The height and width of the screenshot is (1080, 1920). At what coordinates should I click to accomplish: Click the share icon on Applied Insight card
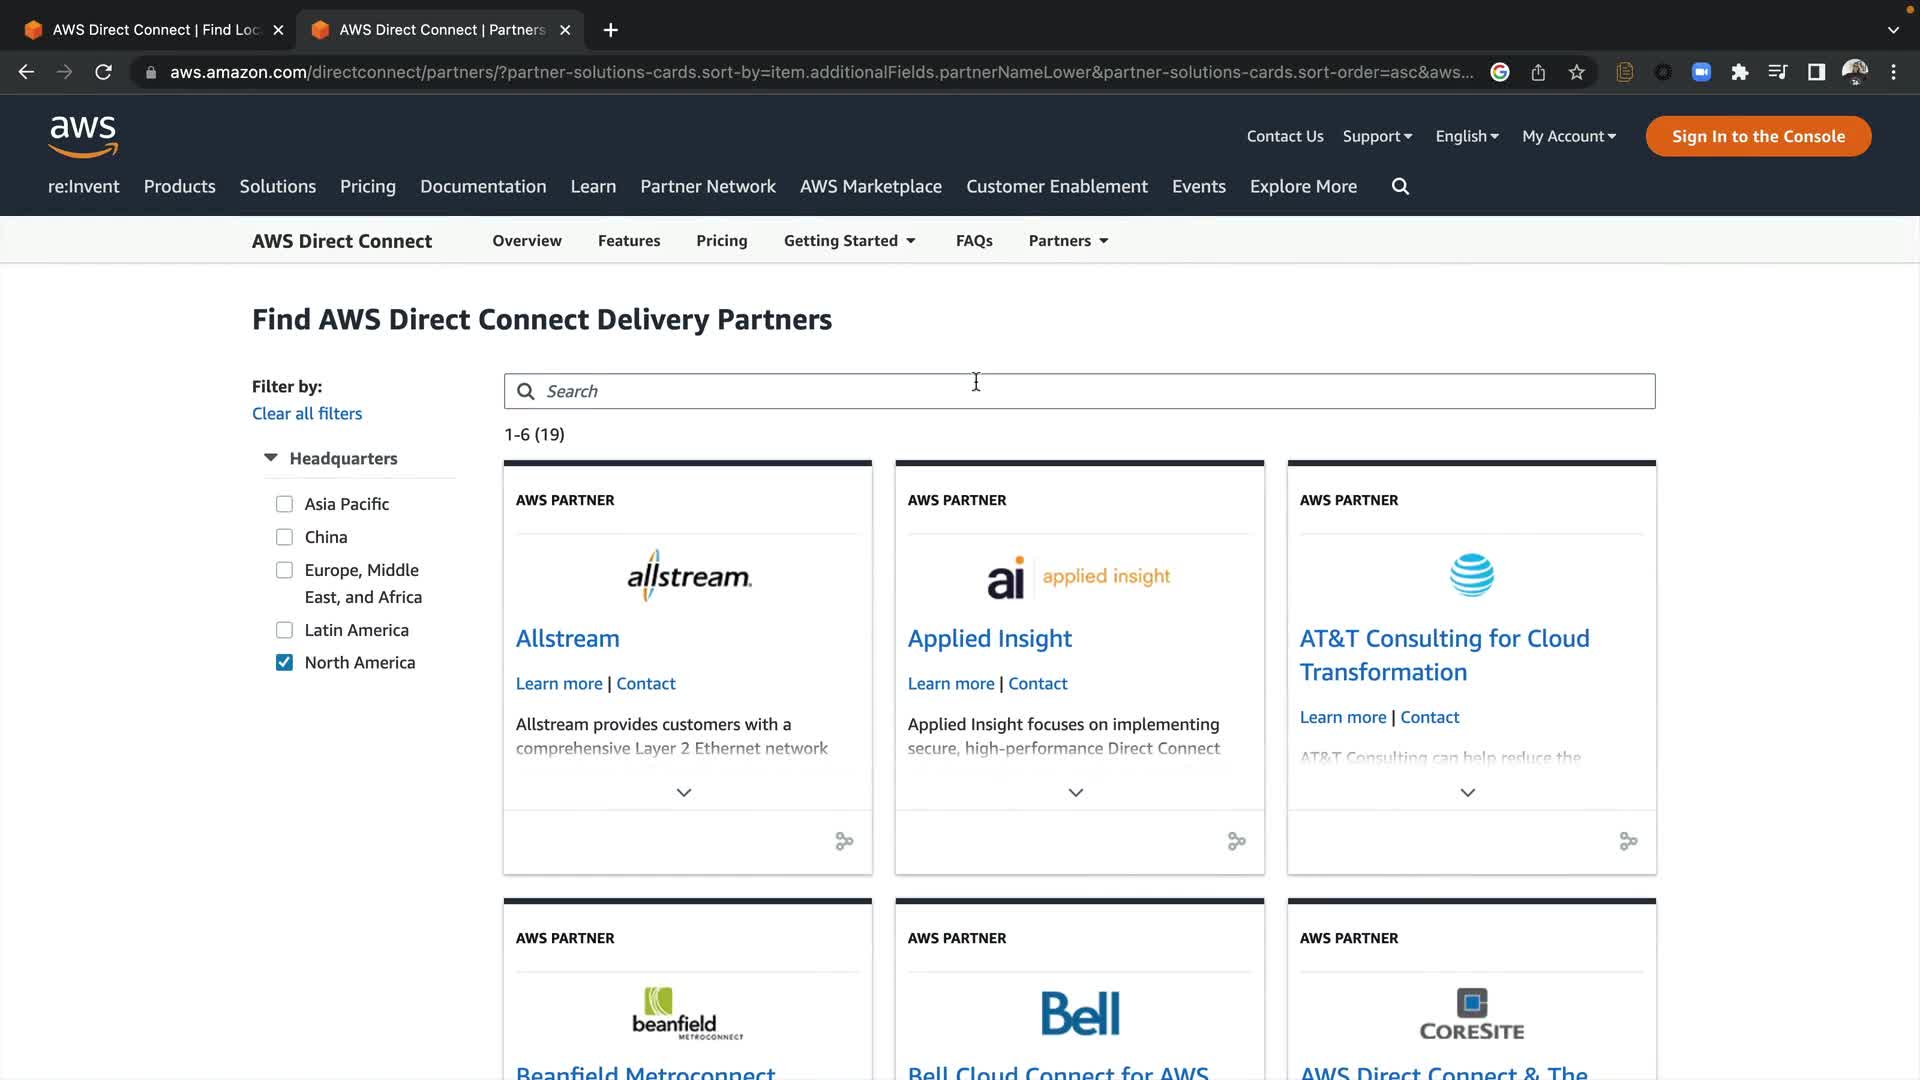click(x=1236, y=841)
